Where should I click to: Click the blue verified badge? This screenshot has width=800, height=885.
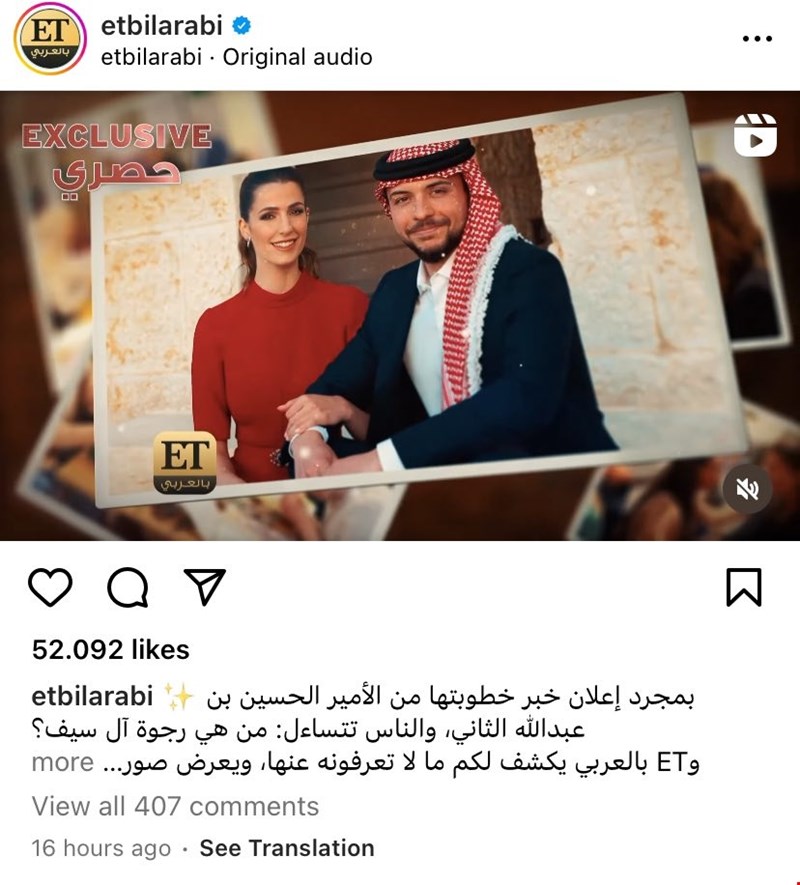coord(242,25)
